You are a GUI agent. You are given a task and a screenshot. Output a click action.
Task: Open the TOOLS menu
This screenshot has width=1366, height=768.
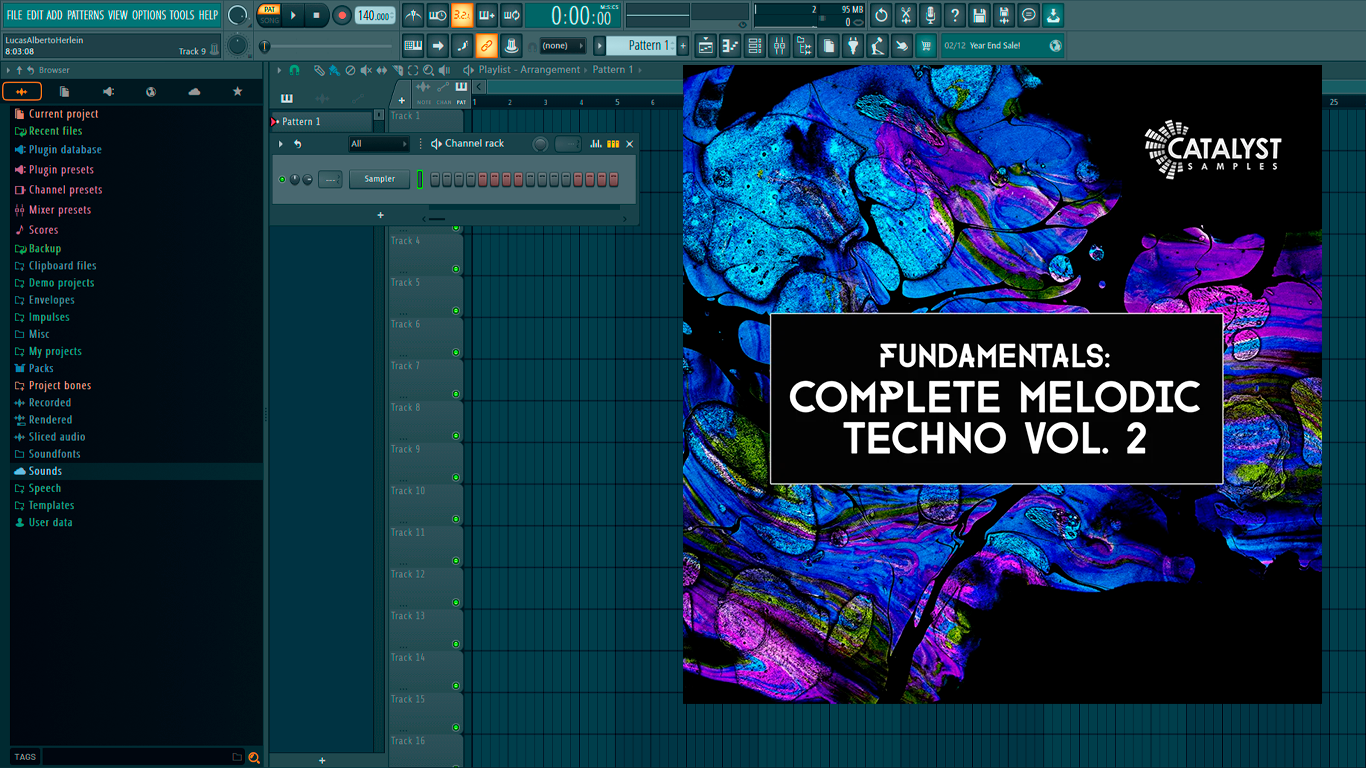pos(182,15)
